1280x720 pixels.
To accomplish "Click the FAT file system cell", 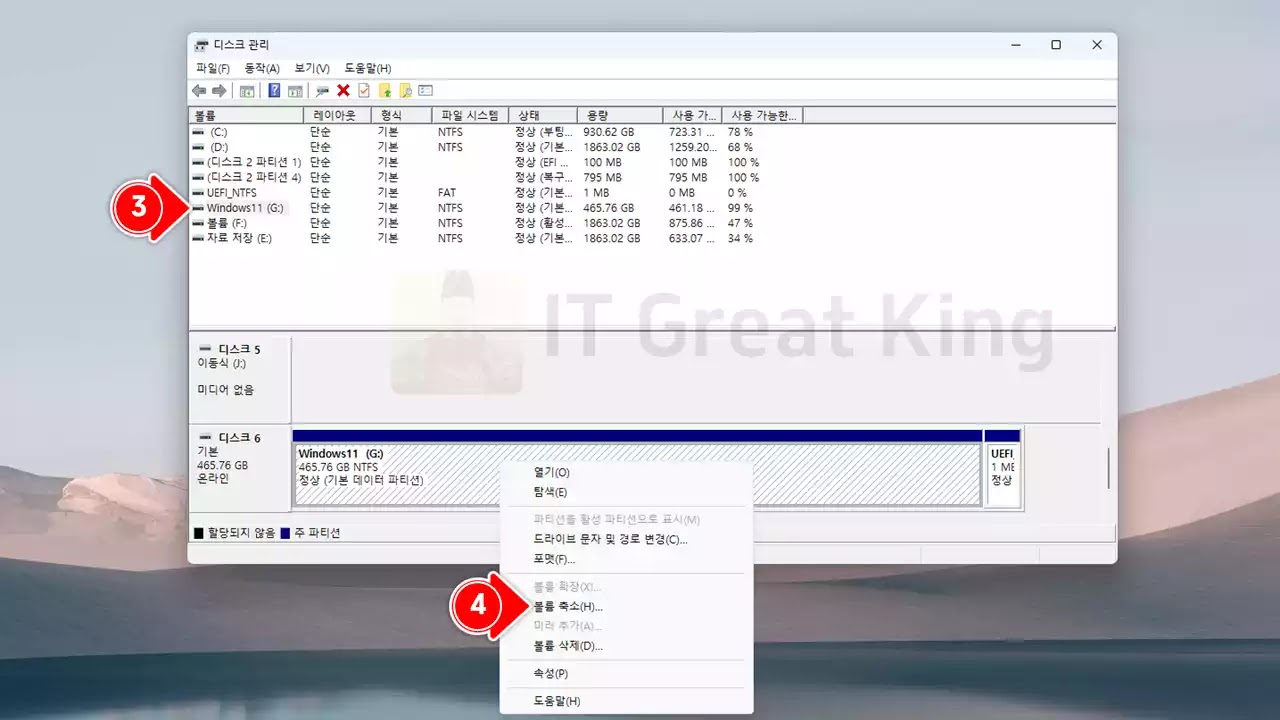I will pos(447,192).
